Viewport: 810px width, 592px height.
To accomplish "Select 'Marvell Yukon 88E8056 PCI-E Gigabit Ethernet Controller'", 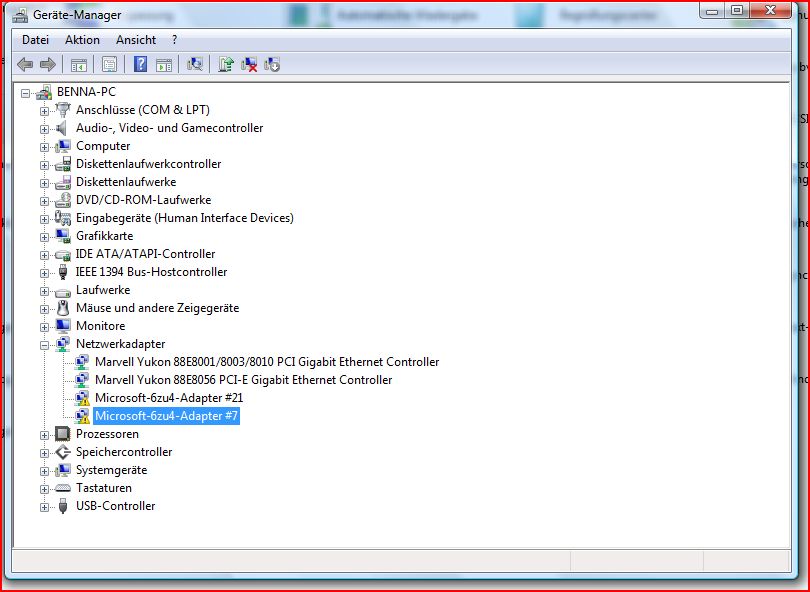I will pyautogui.click(x=244, y=380).
